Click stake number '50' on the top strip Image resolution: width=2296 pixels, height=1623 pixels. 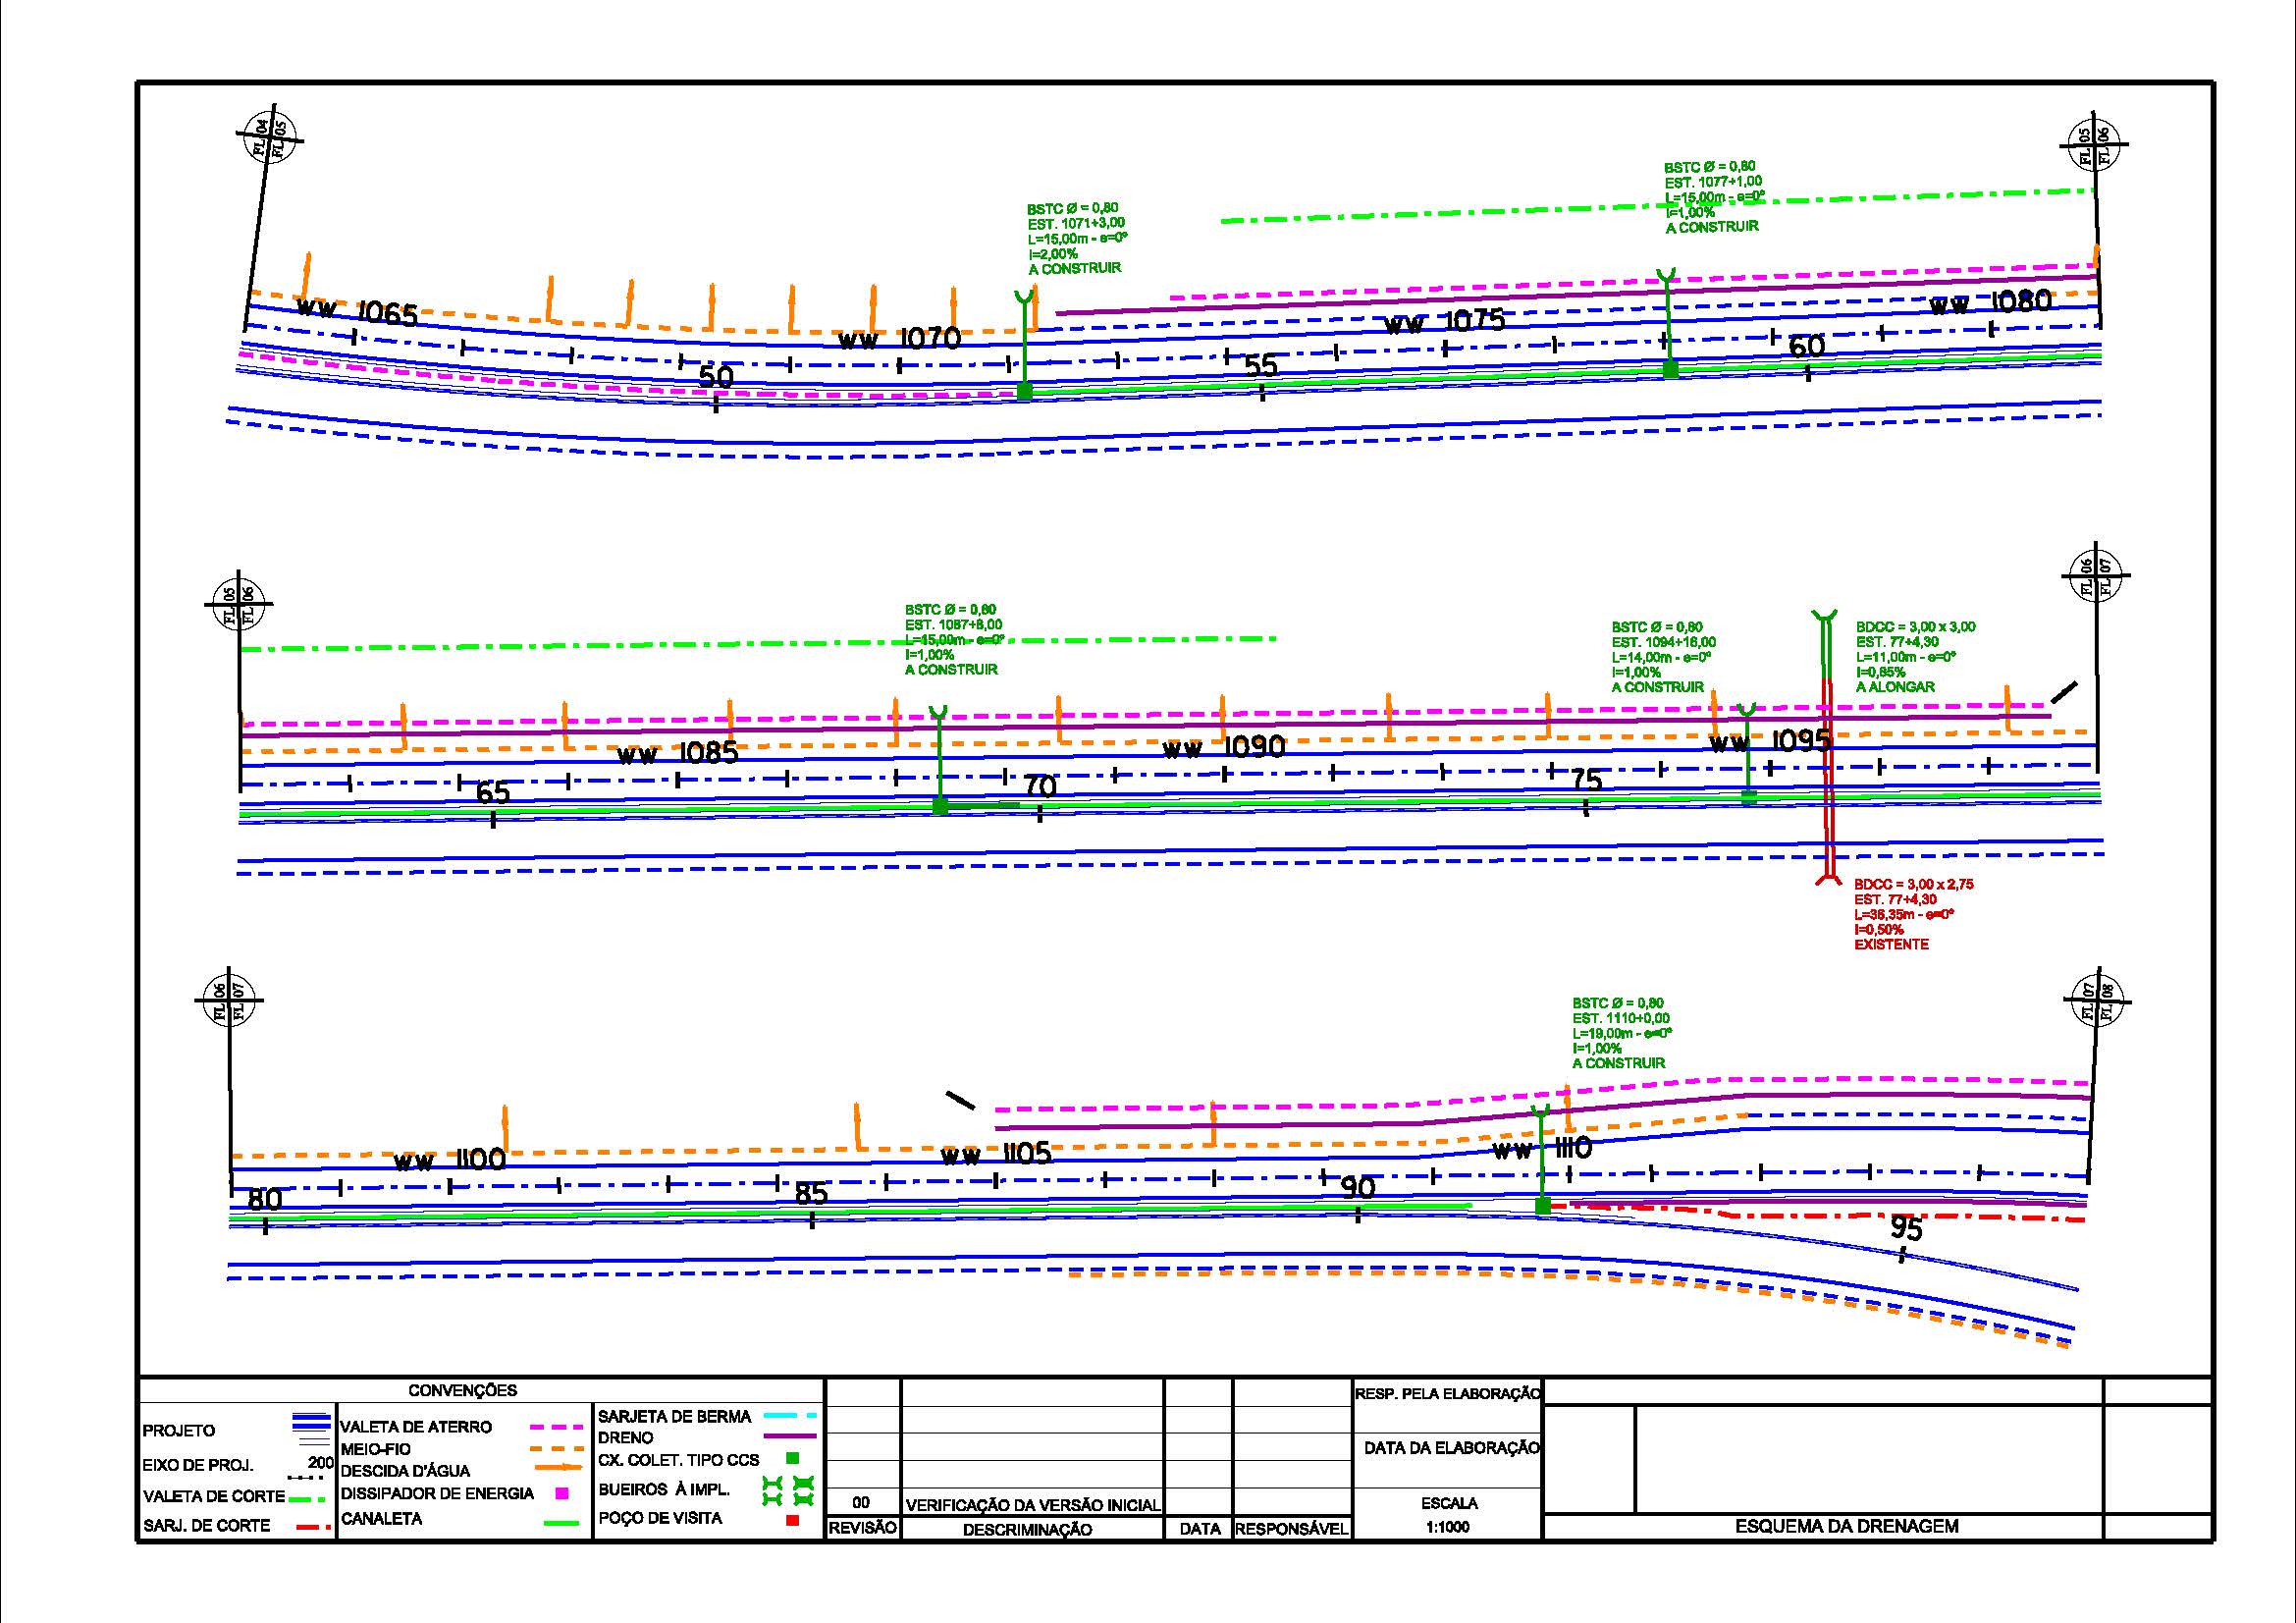(716, 376)
